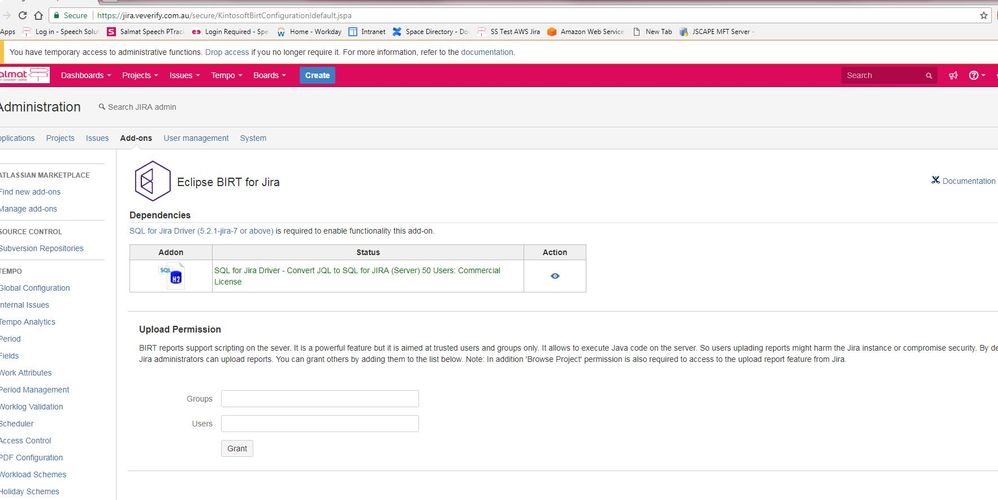Click the search magnifier icon in header
998x500 pixels.
pyautogui.click(x=929, y=76)
